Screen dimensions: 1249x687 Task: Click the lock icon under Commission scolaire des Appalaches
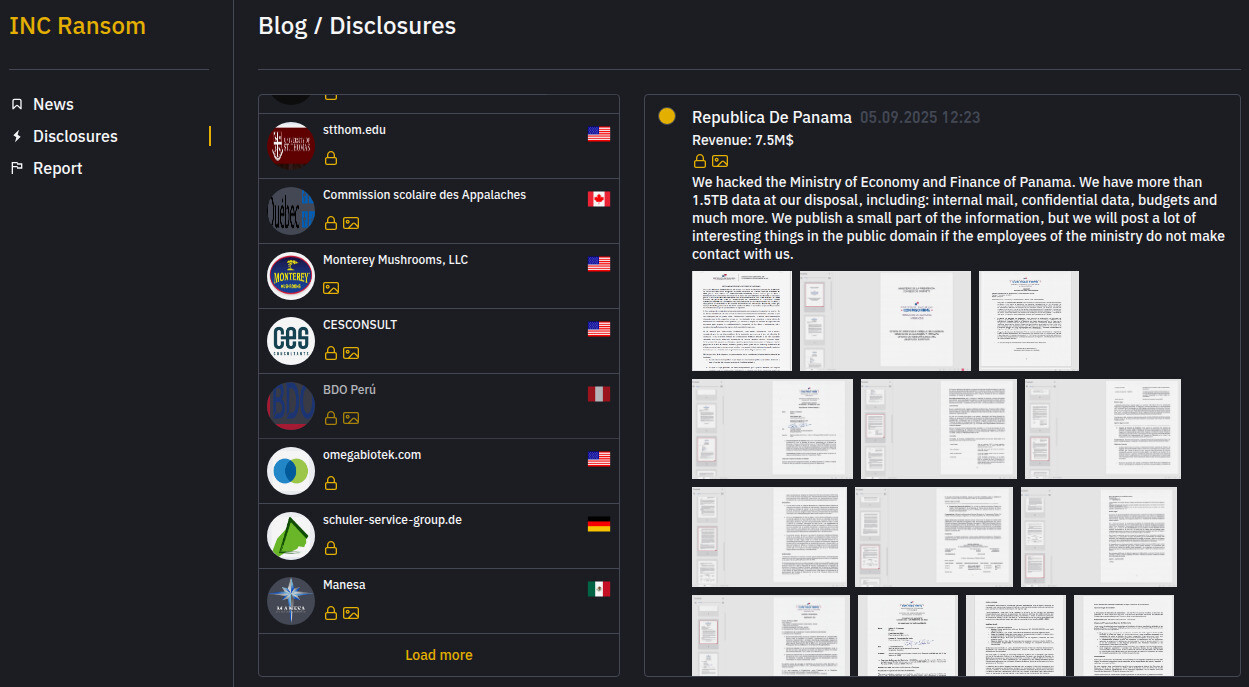pos(330,223)
